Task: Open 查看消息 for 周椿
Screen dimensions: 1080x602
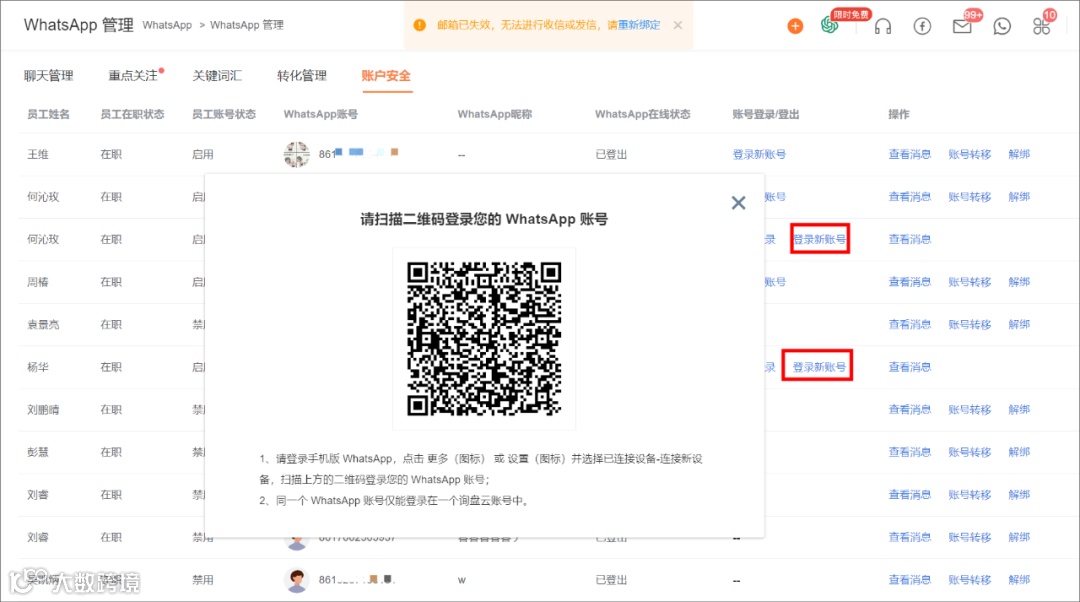Action: (910, 282)
